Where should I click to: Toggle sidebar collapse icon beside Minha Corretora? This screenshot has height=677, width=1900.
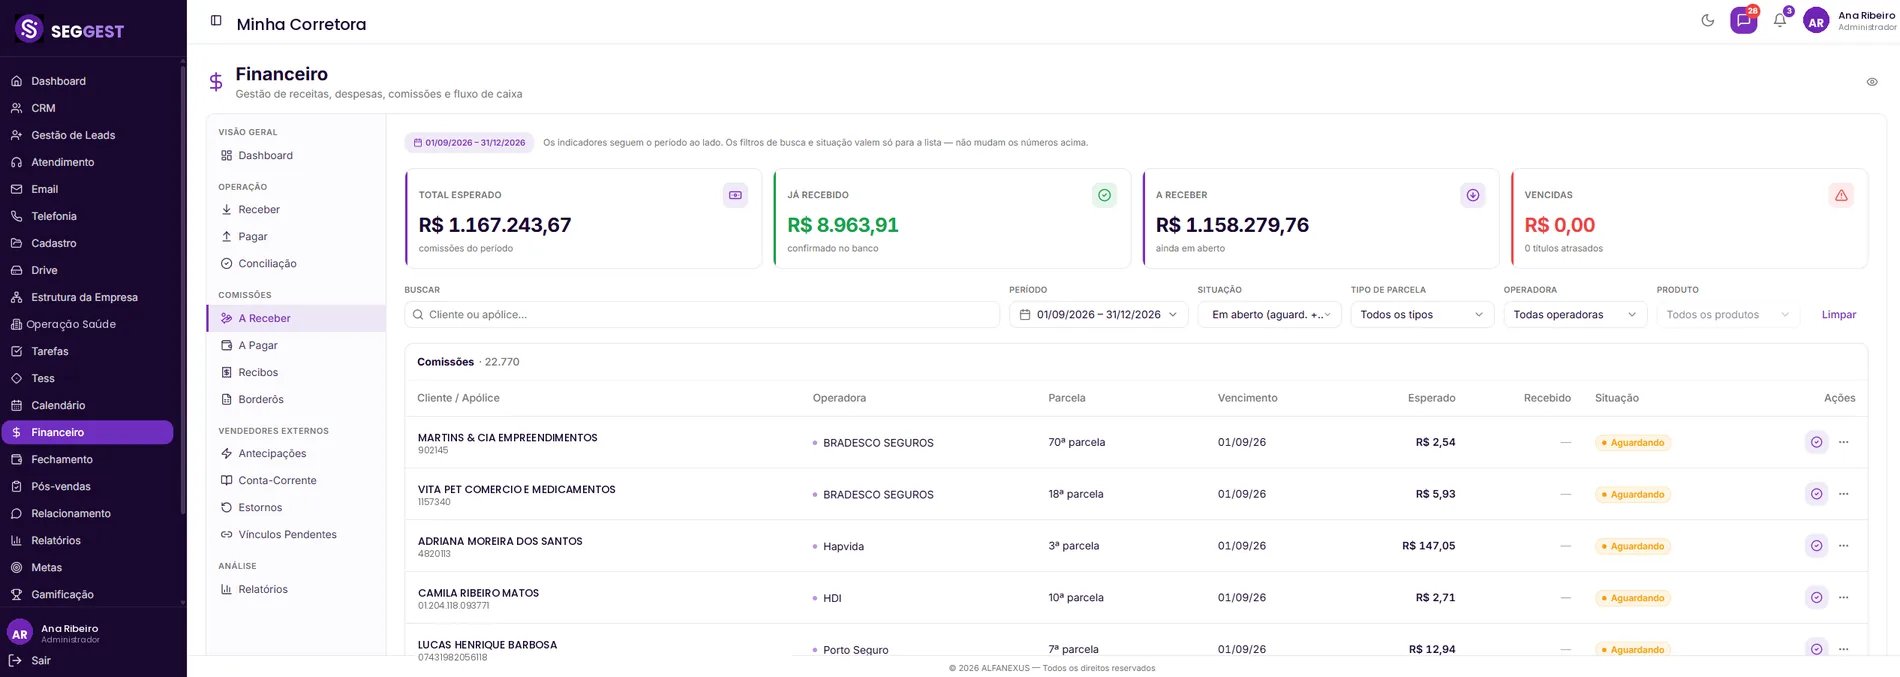coord(216,20)
